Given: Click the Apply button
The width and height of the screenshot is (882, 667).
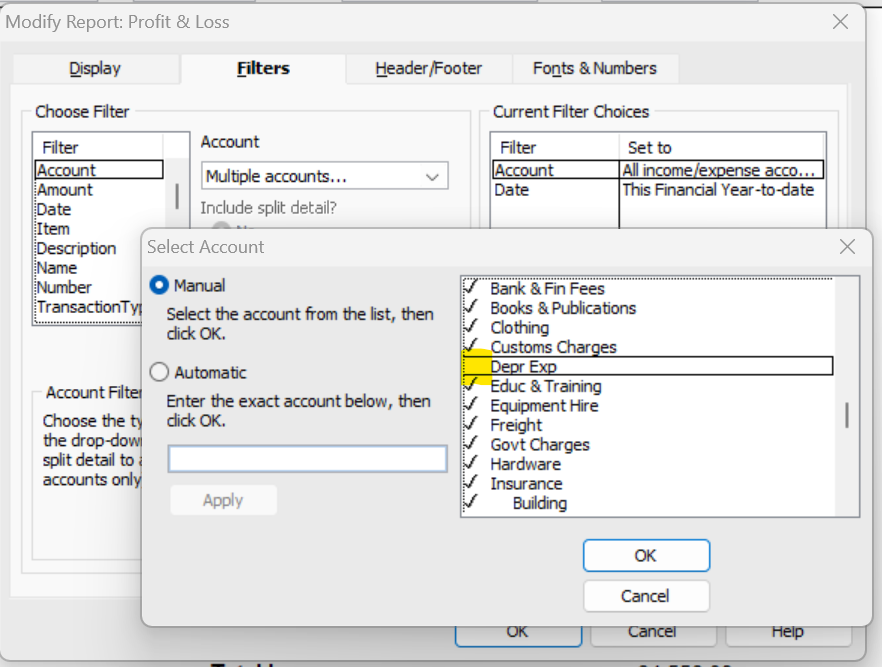Looking at the screenshot, I should point(223,500).
